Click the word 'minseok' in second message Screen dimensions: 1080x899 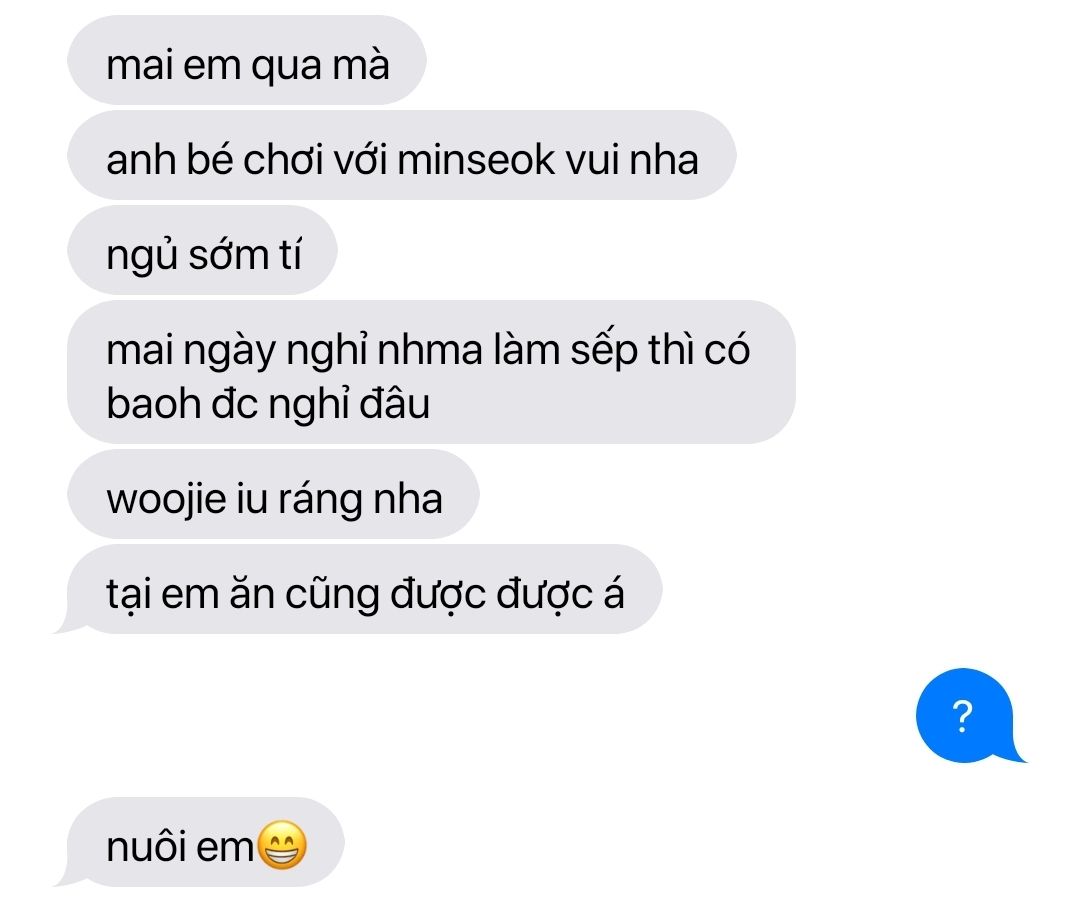pyautogui.click(x=476, y=159)
